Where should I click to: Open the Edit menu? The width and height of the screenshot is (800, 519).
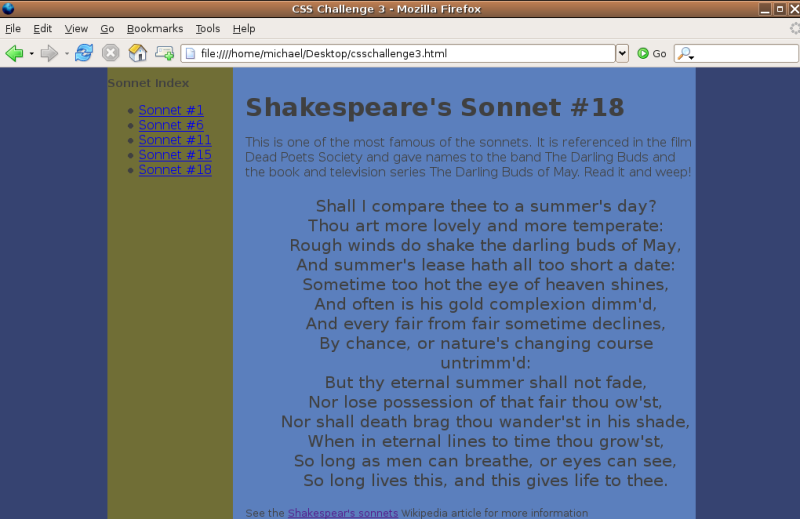(x=42, y=29)
